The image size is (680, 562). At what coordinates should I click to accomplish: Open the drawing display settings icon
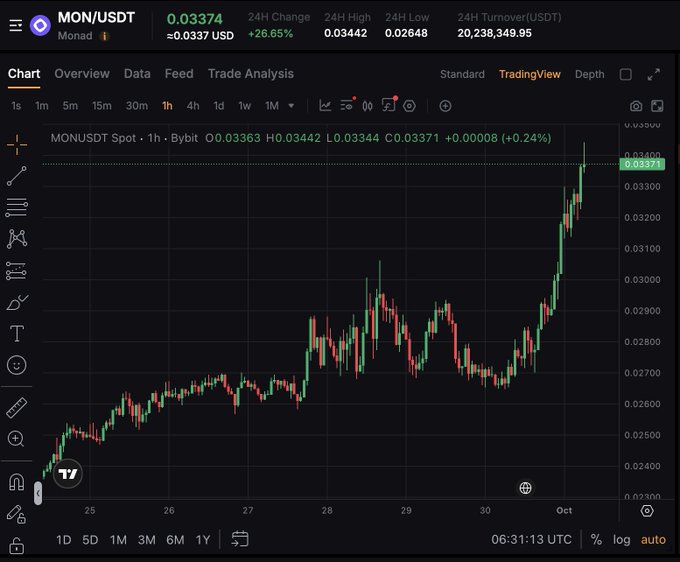[389, 105]
